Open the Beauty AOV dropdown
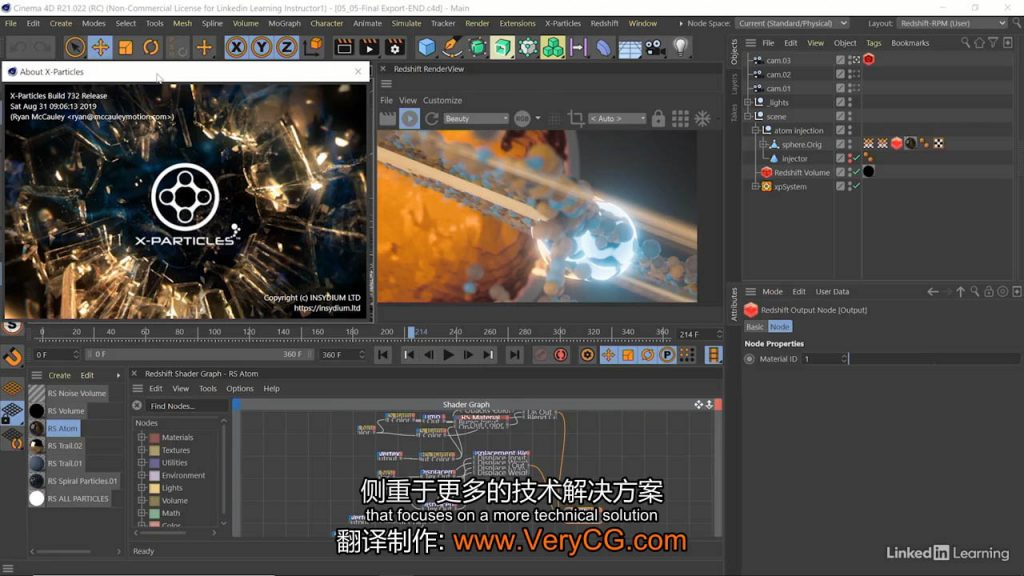1024x576 pixels. [476, 118]
